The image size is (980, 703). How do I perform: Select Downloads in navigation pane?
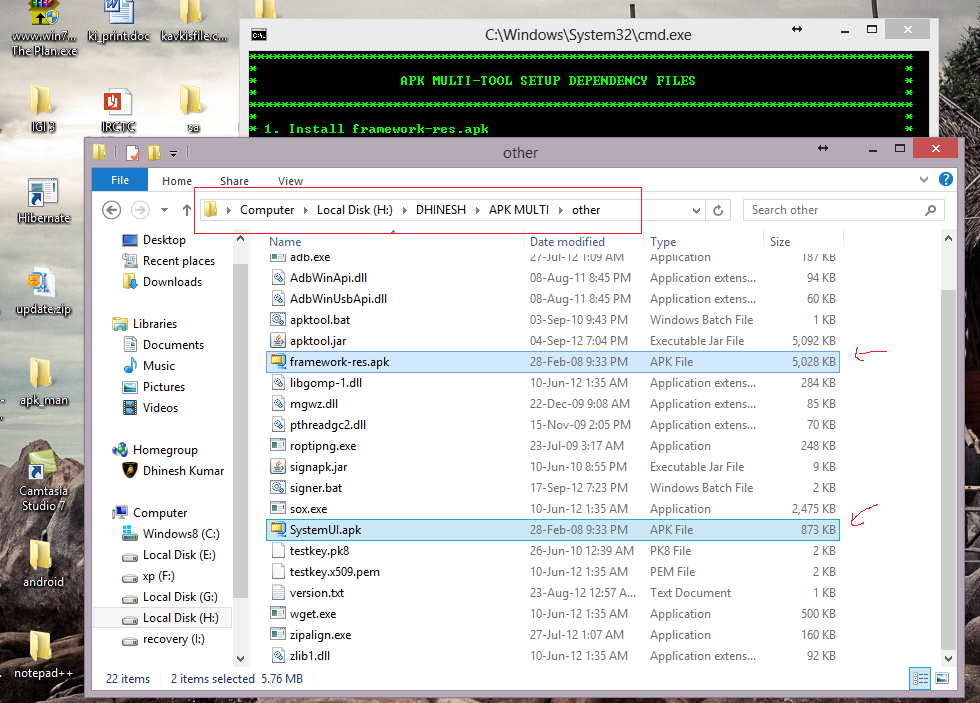pos(172,282)
